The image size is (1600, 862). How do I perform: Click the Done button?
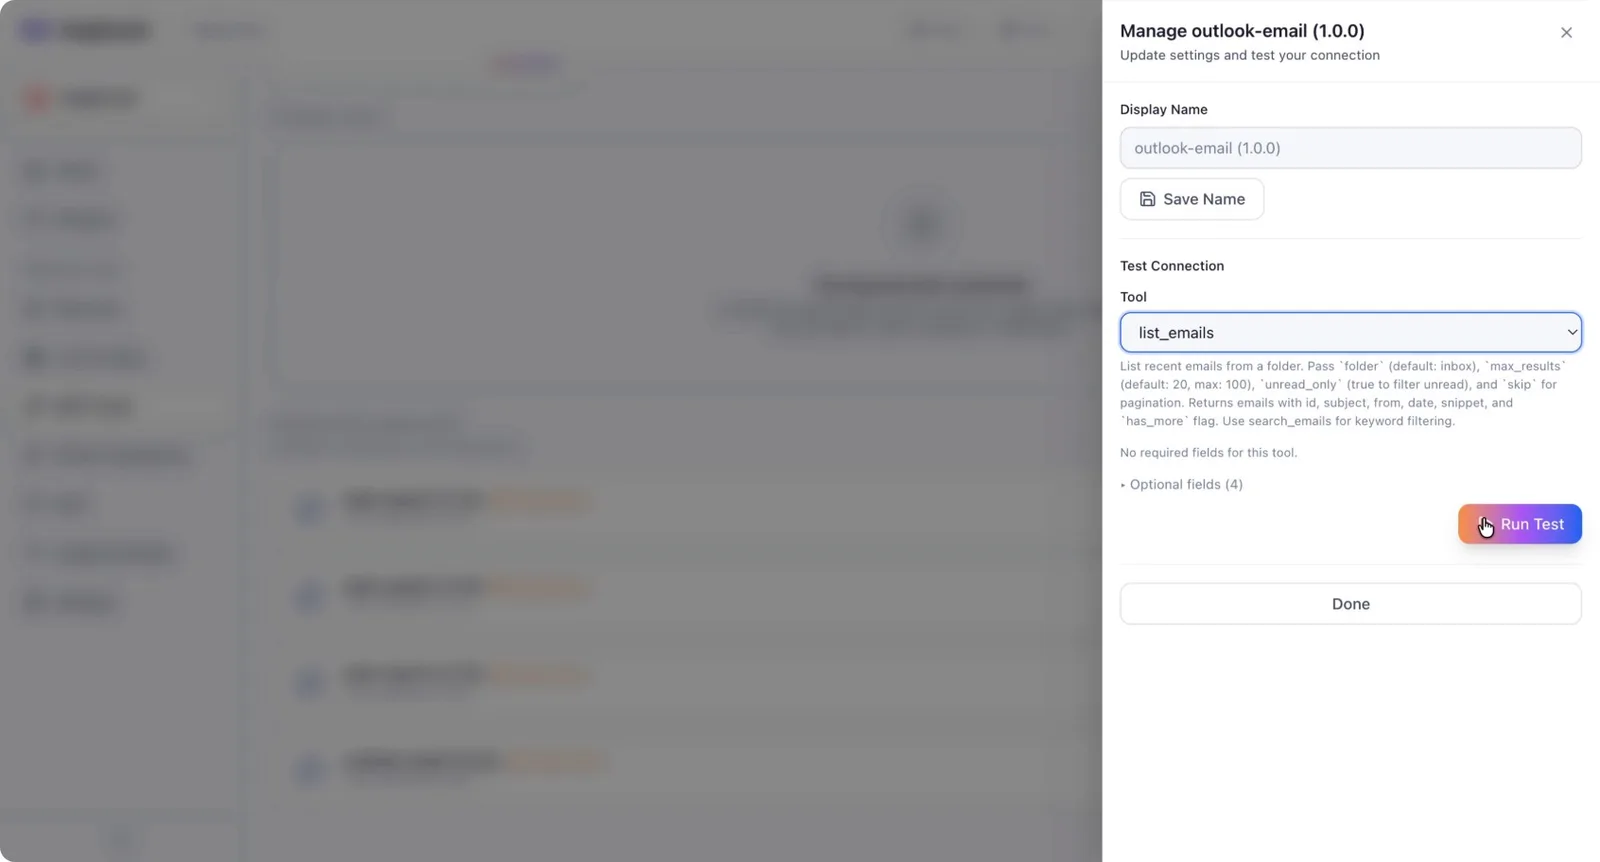pos(1350,604)
